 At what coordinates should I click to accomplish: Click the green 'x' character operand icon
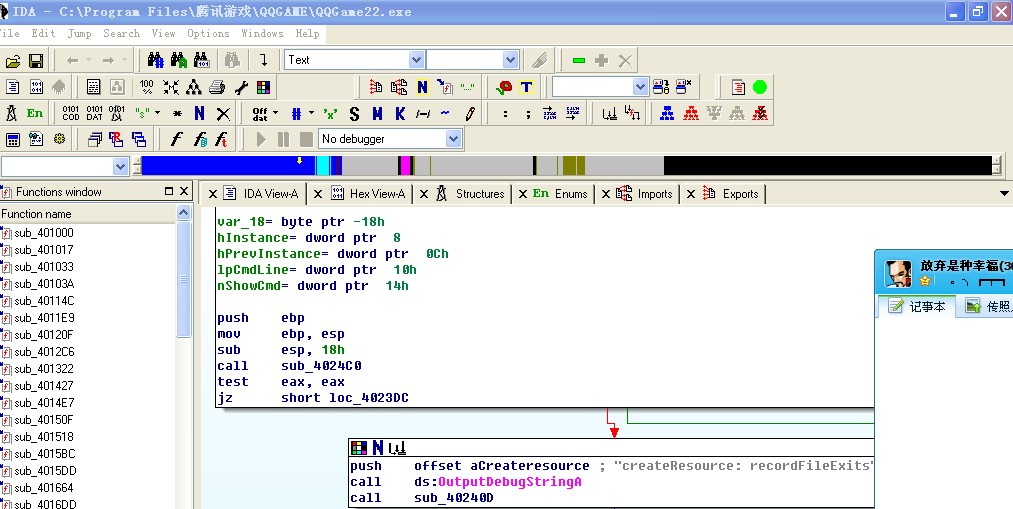pos(331,114)
